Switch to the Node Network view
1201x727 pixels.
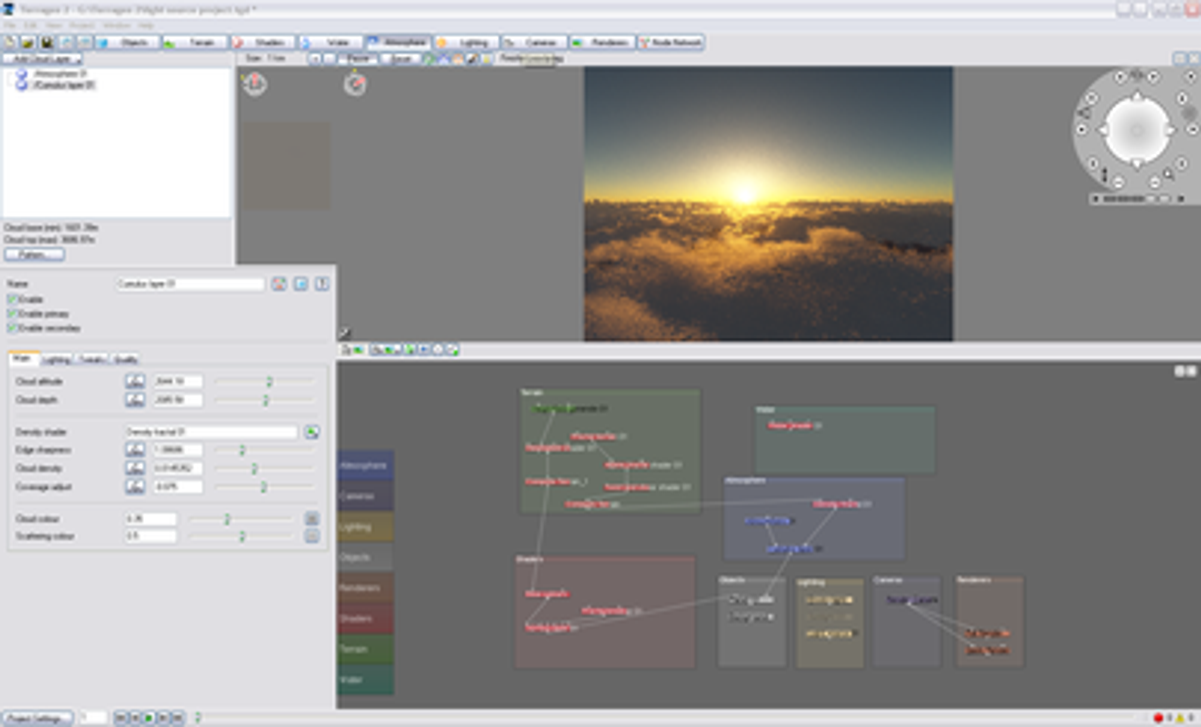tap(672, 43)
